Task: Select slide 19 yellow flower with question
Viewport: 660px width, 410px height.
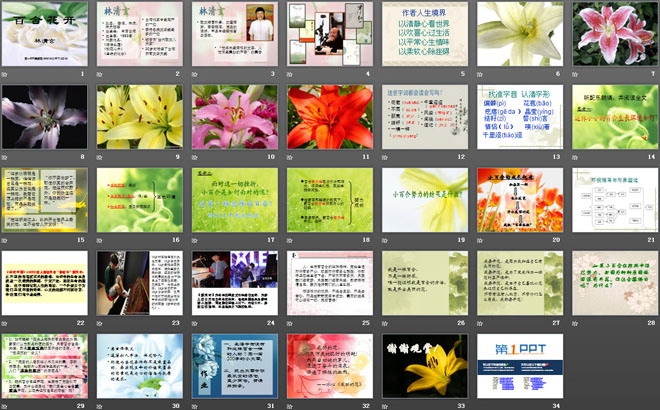Action: (x=425, y=200)
